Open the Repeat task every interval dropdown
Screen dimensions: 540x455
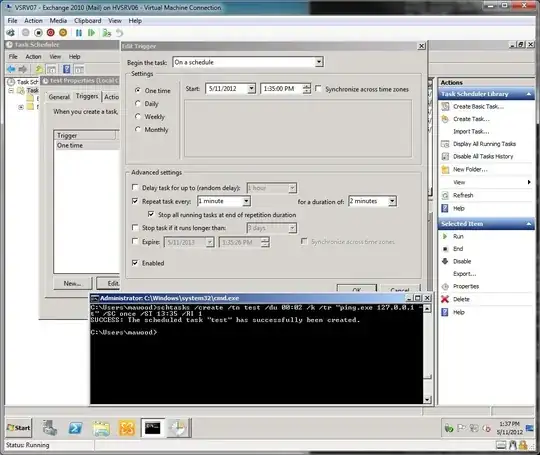point(246,201)
